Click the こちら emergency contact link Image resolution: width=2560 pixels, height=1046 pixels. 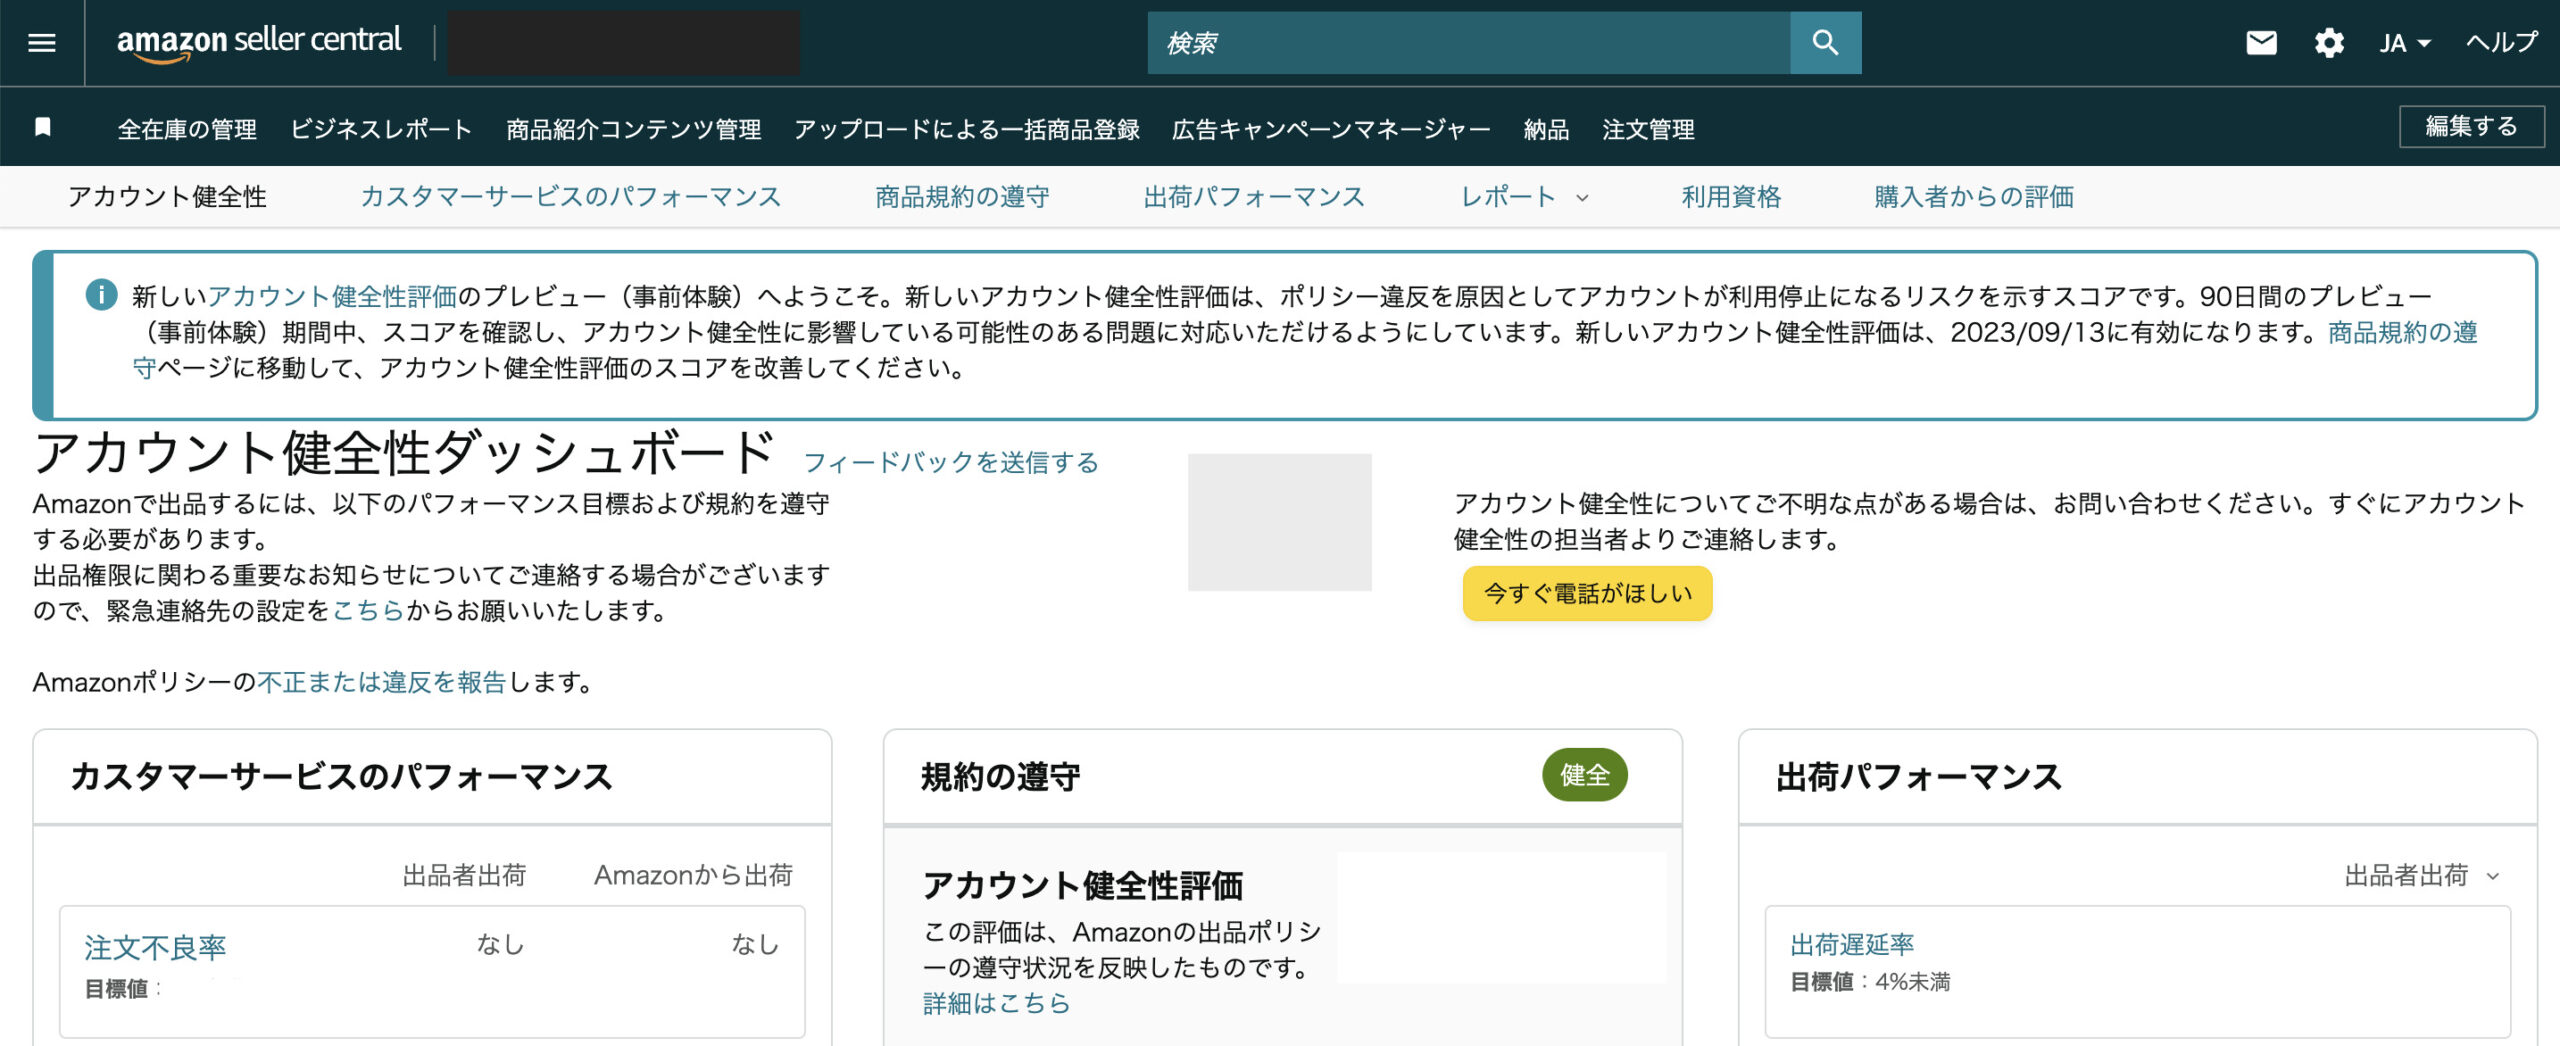pyautogui.click(x=367, y=610)
